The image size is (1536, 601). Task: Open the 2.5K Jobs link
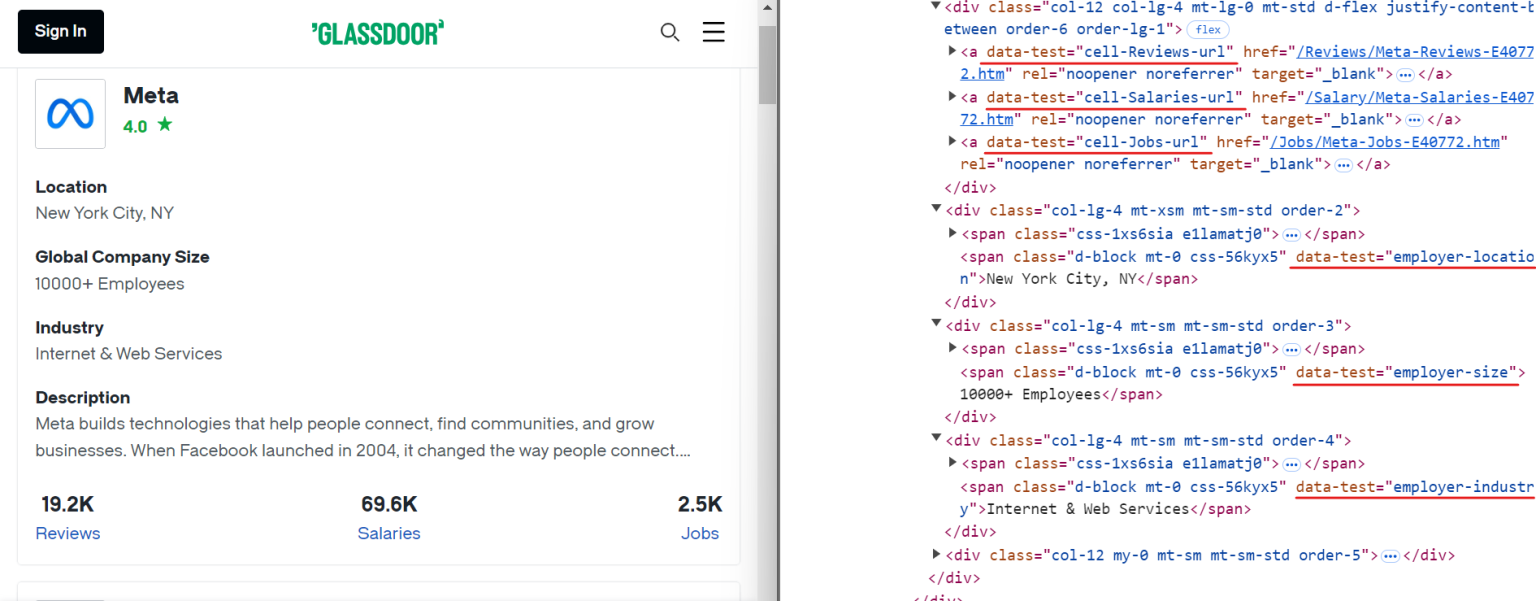[x=699, y=533]
